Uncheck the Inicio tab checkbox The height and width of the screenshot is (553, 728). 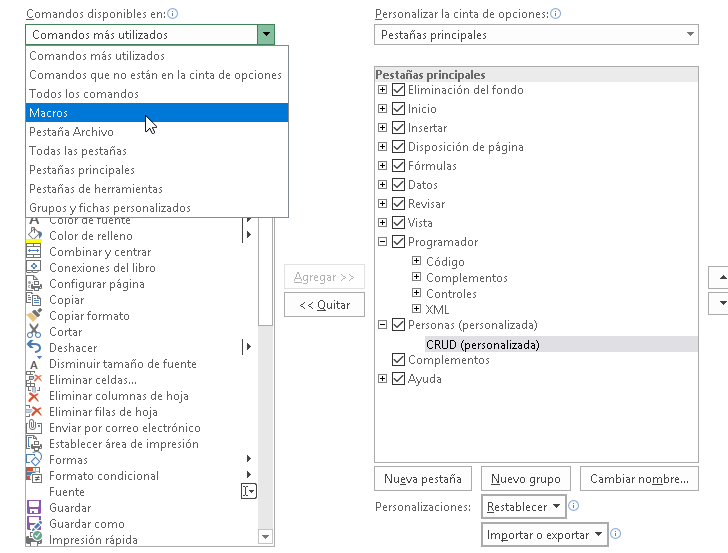399,108
